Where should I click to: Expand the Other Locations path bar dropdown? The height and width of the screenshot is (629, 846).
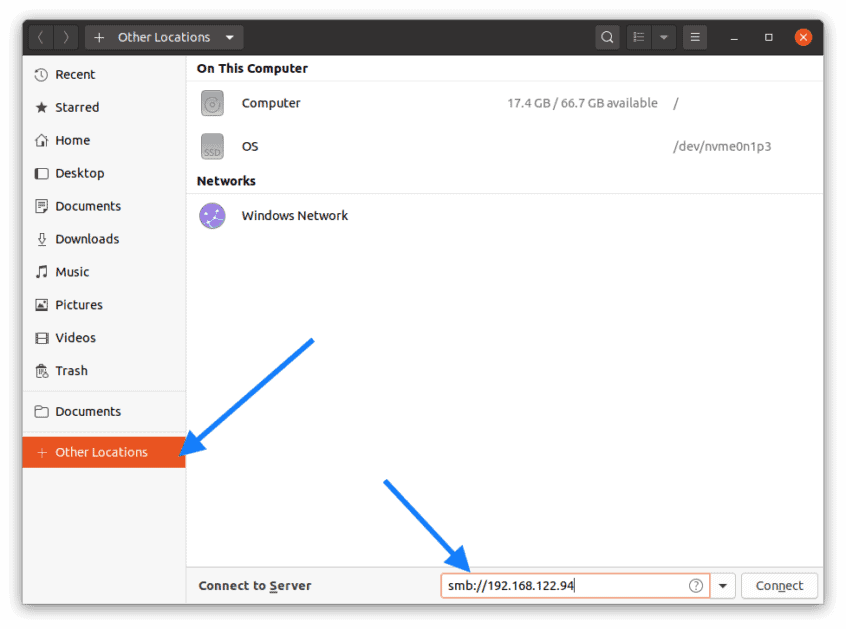click(228, 36)
